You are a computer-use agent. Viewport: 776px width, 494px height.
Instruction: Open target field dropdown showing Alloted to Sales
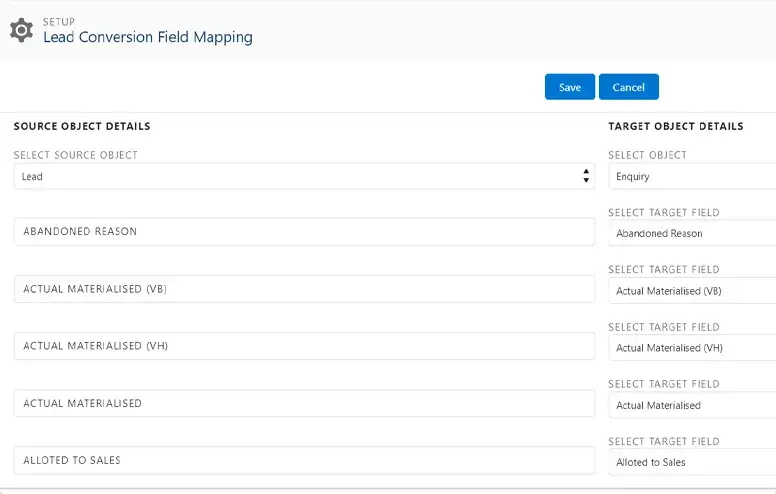pos(692,462)
